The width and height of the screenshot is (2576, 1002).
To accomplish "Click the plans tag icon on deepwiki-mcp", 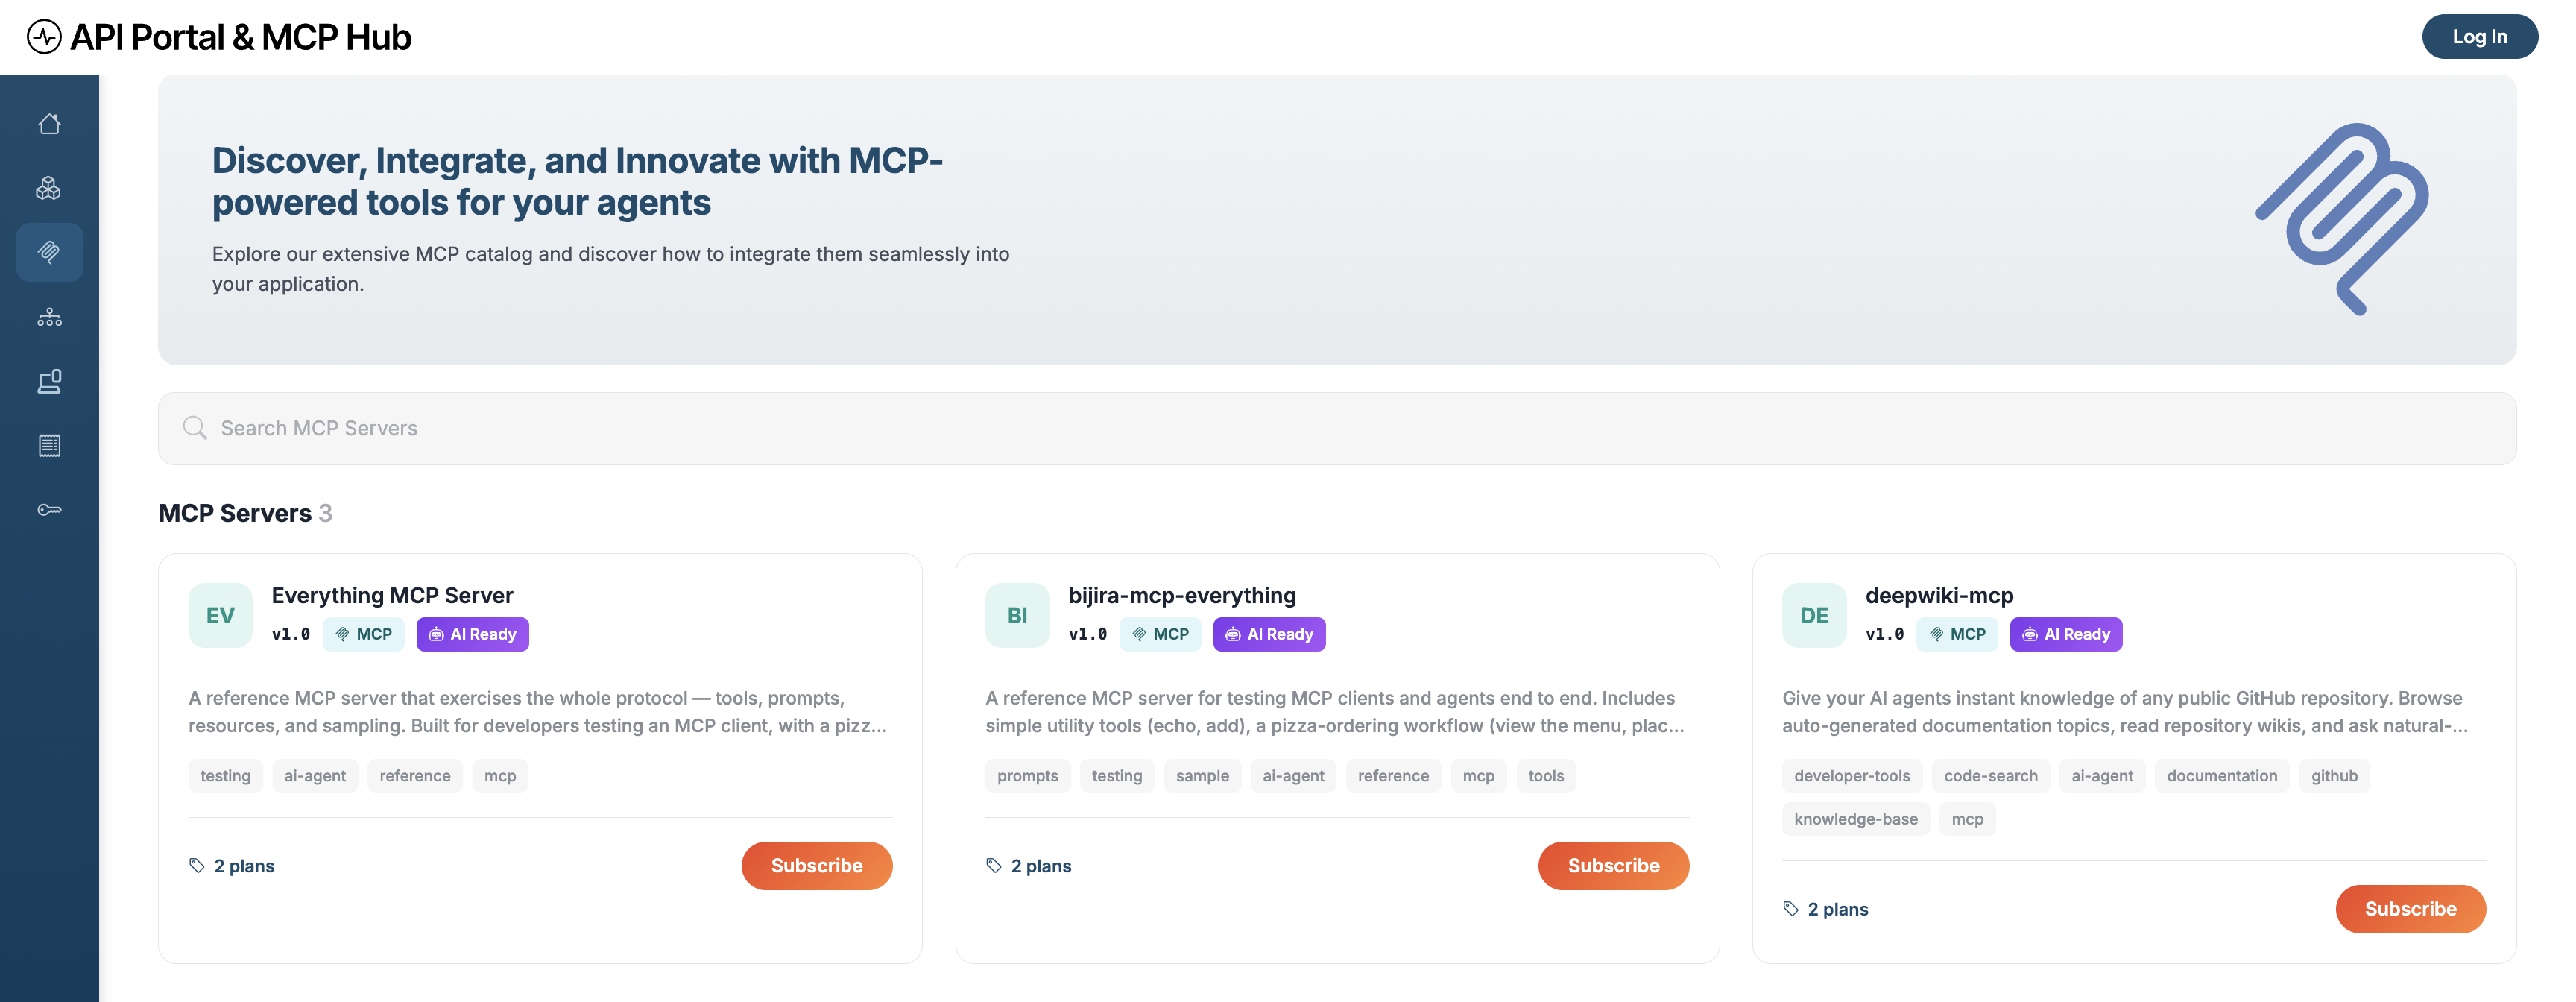I will click(1791, 908).
